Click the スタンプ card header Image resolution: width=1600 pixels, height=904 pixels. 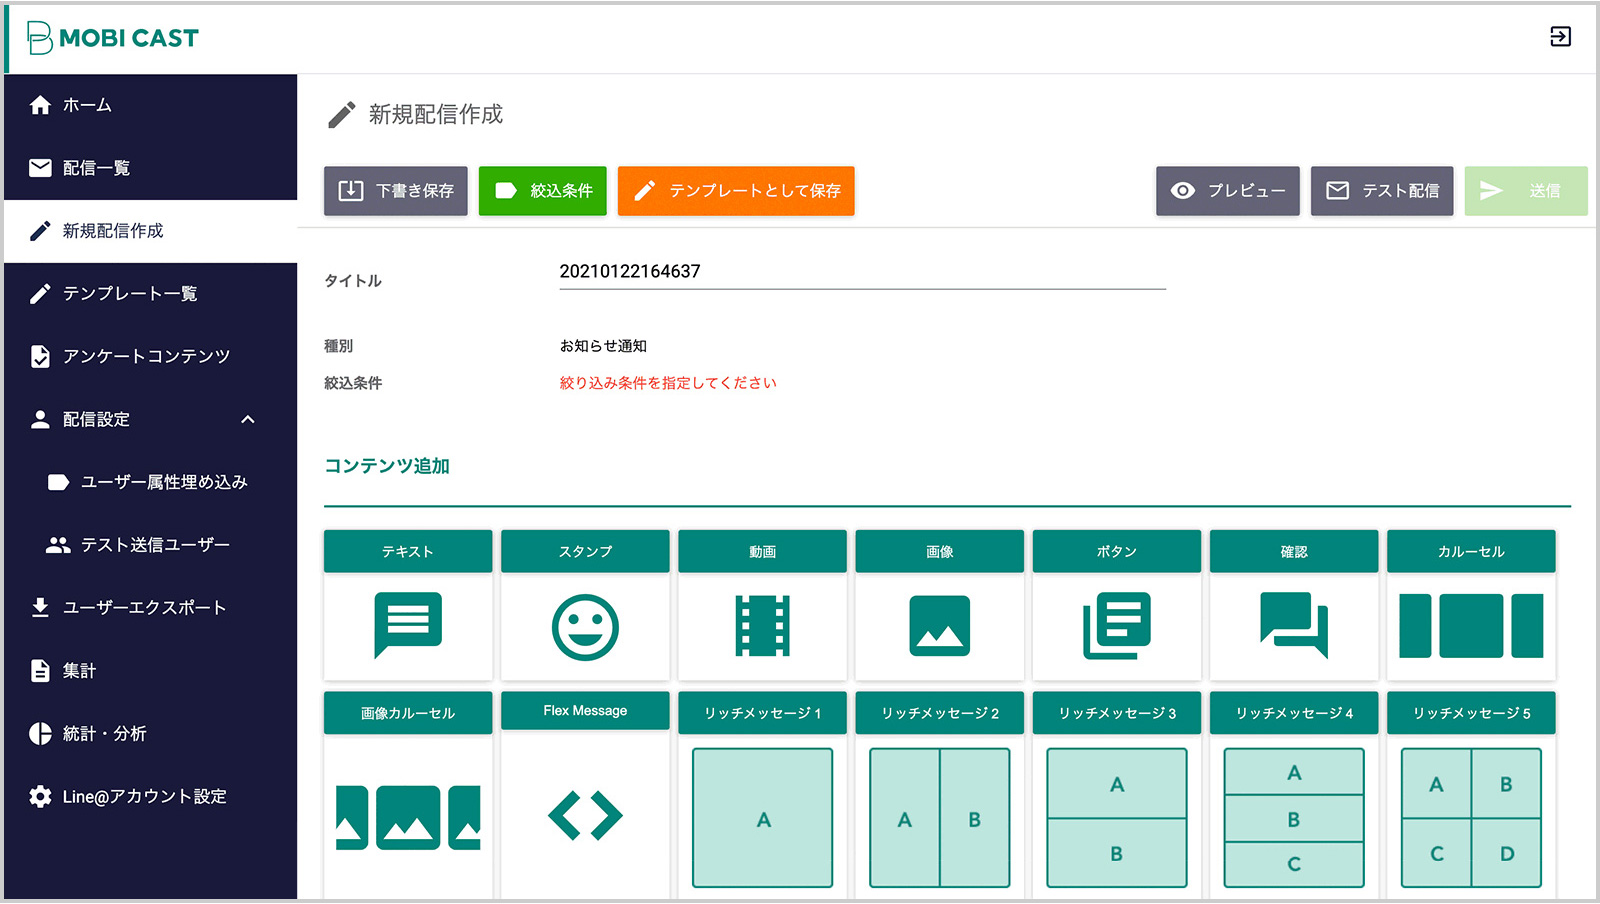[585, 551]
